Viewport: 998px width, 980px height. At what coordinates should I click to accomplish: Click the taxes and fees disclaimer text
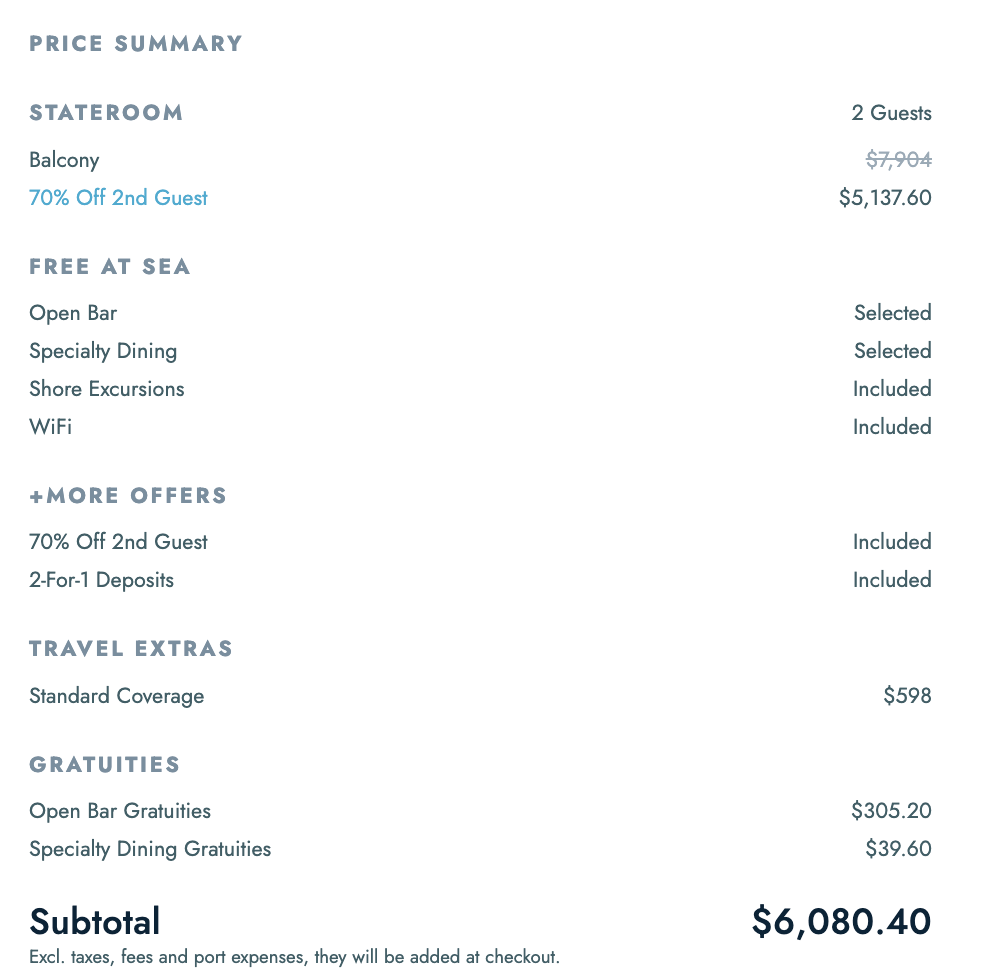294,957
